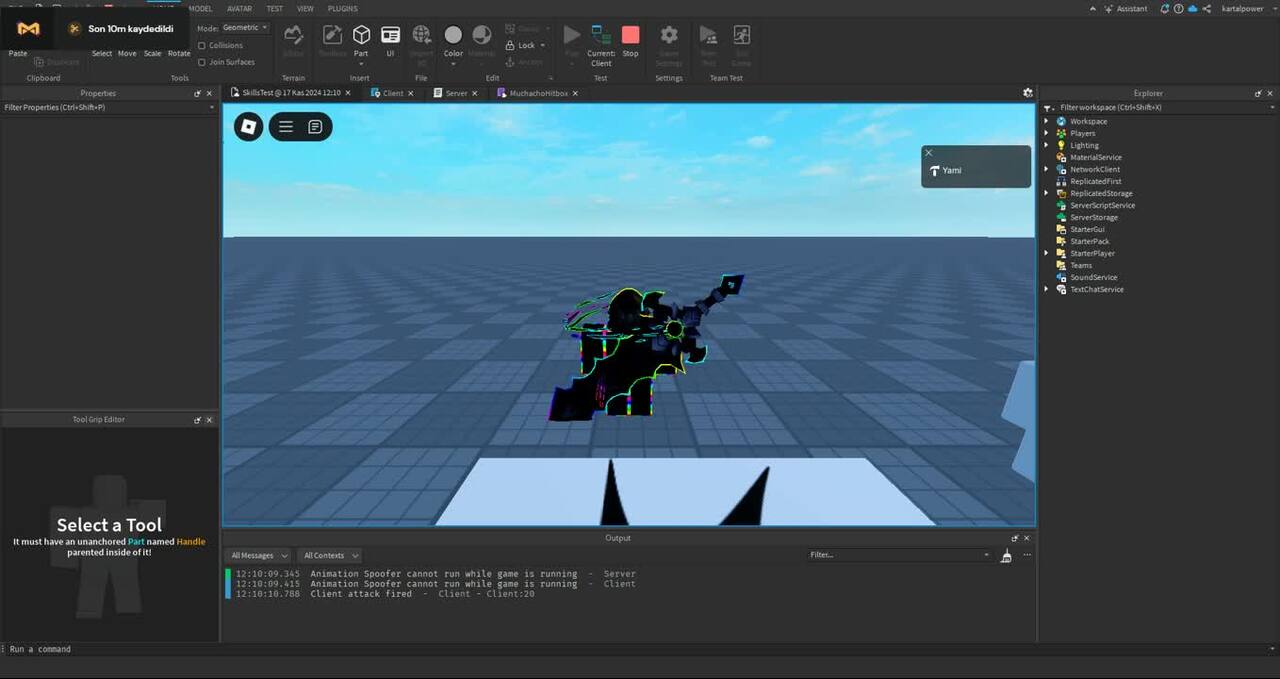Viewport: 1280px width, 679px height.
Task: Expand the Lighting tree node
Action: [x=1047, y=145]
